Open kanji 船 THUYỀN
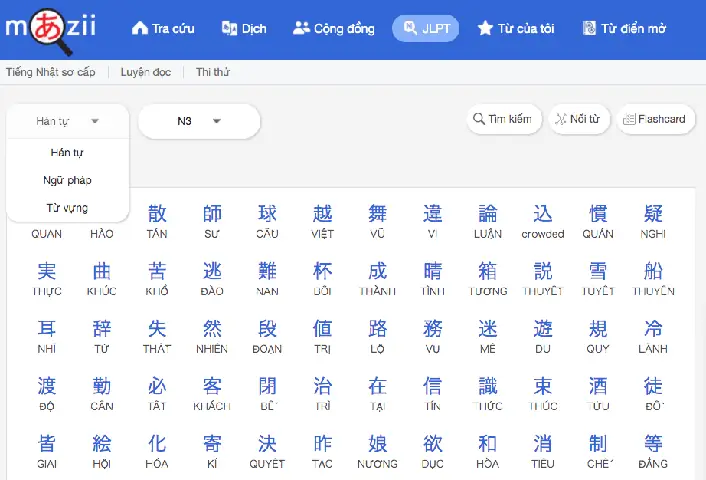Screen dimensions: 706x480 pos(653,278)
